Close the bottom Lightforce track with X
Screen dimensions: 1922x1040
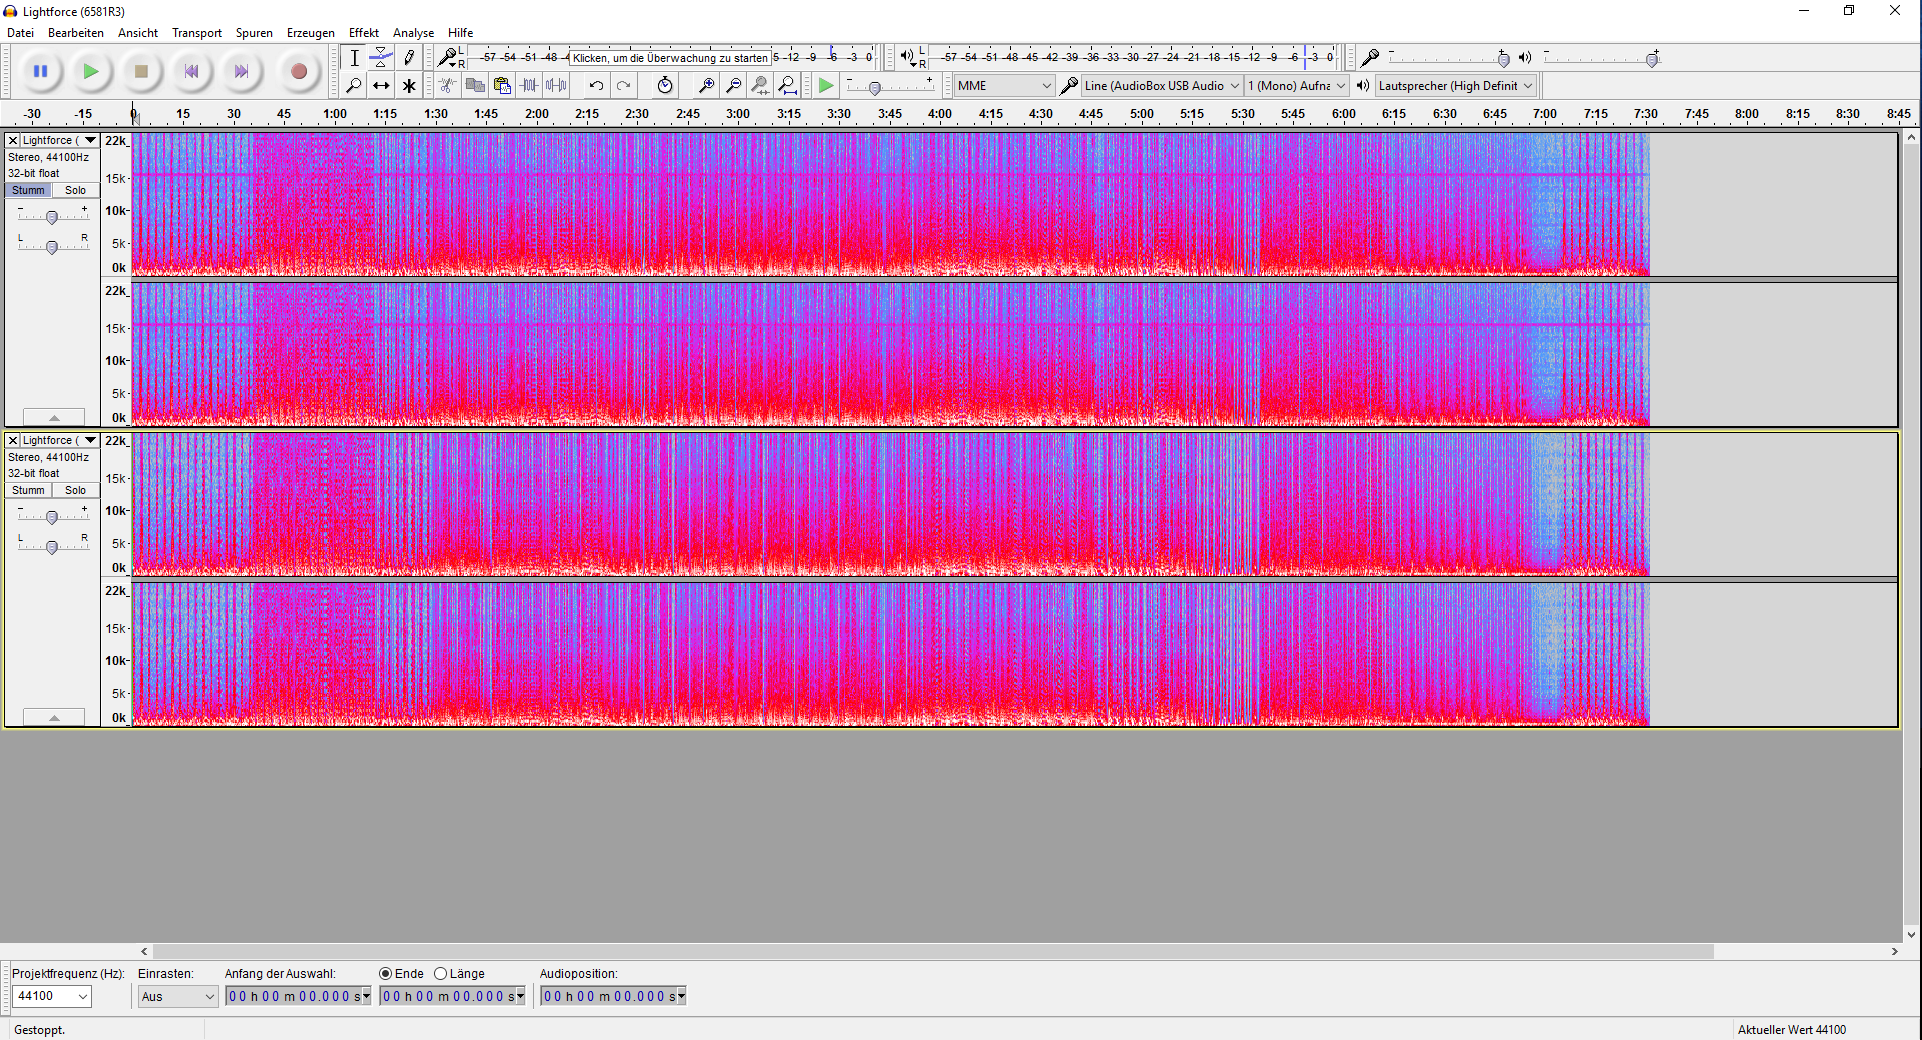tap(13, 440)
